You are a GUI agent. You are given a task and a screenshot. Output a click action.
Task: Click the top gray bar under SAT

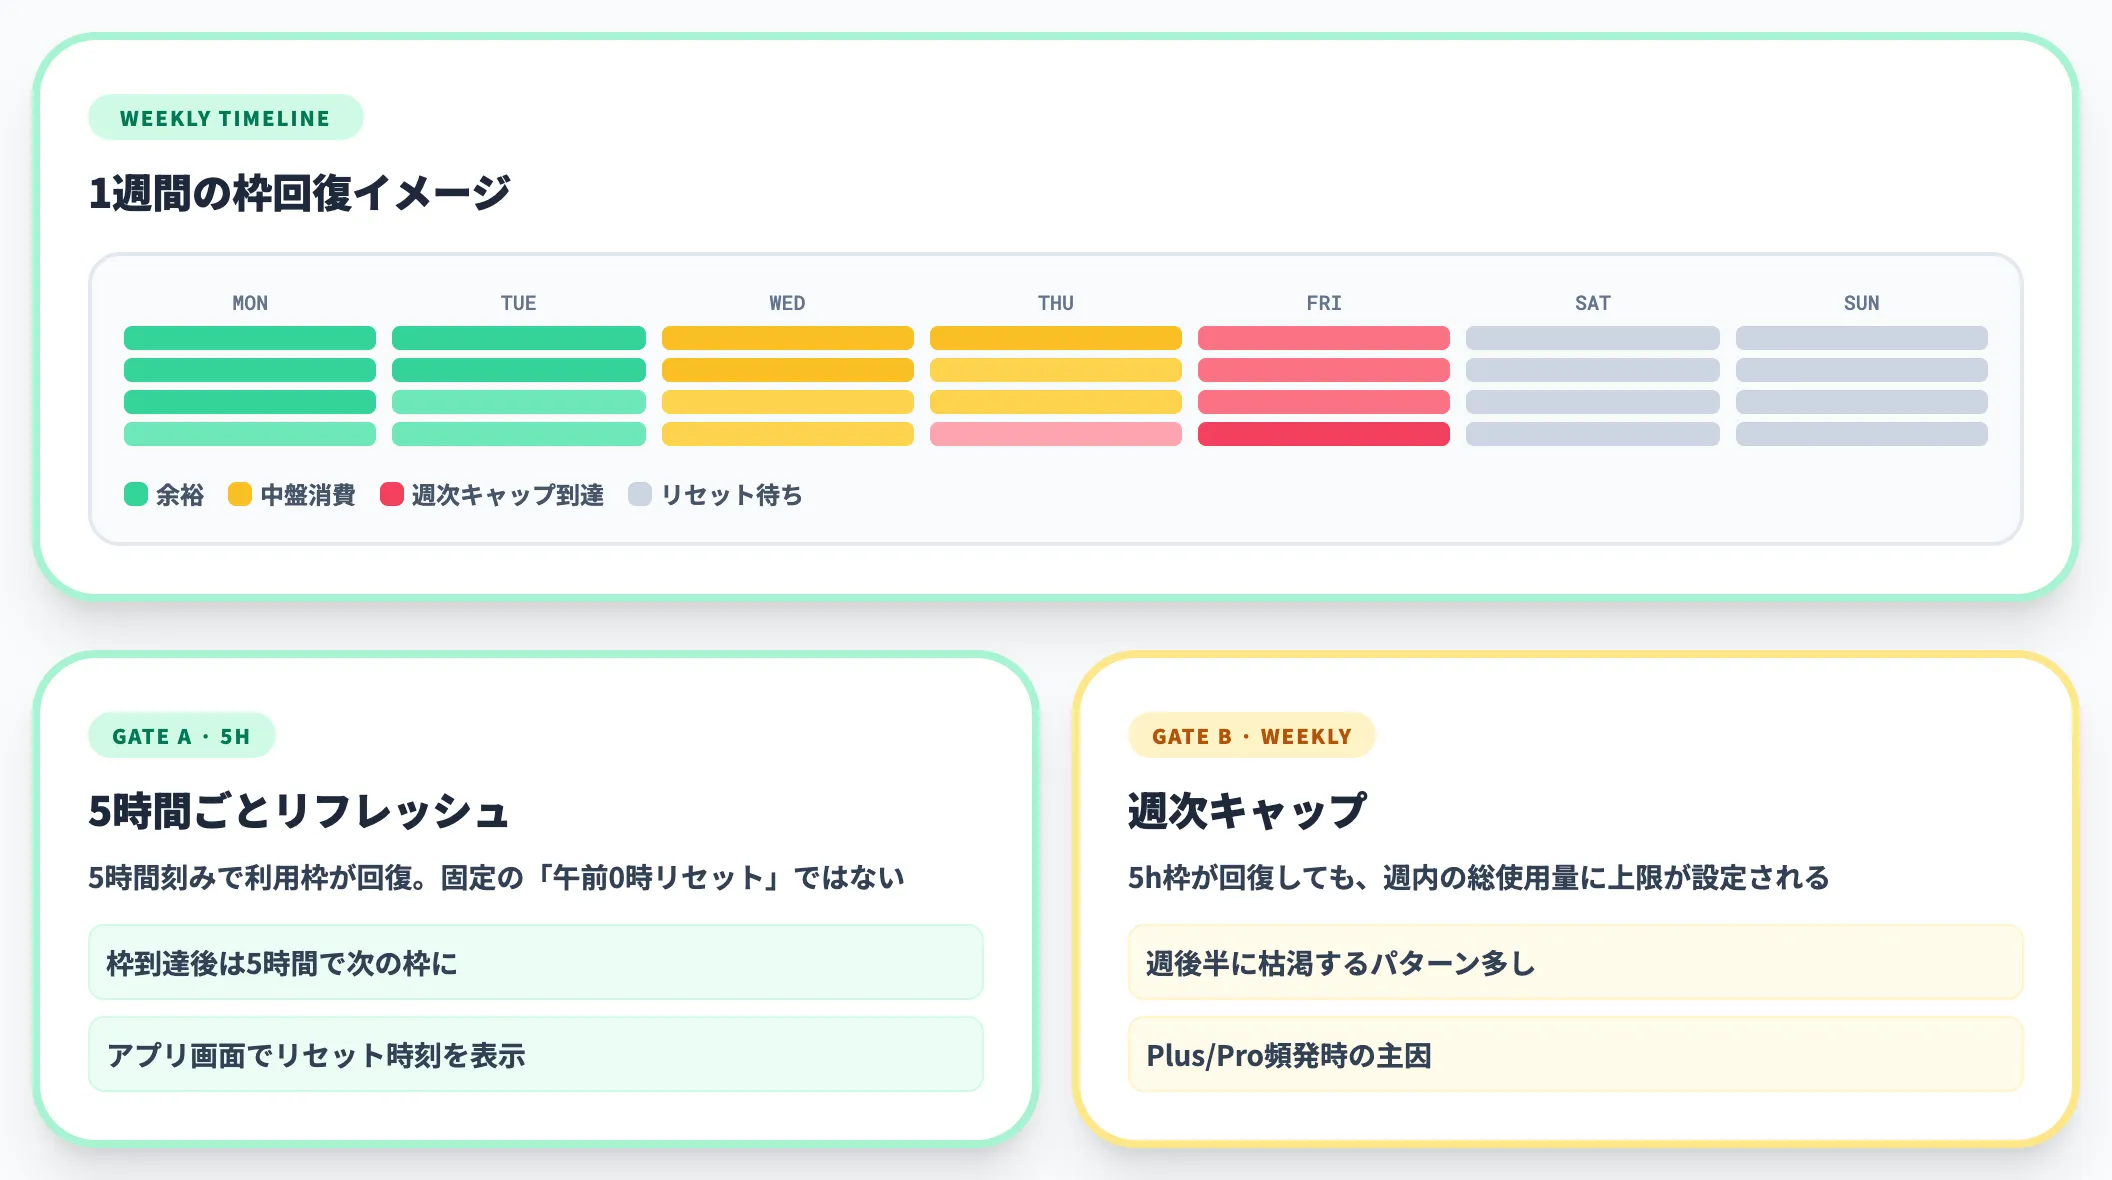click(1593, 338)
